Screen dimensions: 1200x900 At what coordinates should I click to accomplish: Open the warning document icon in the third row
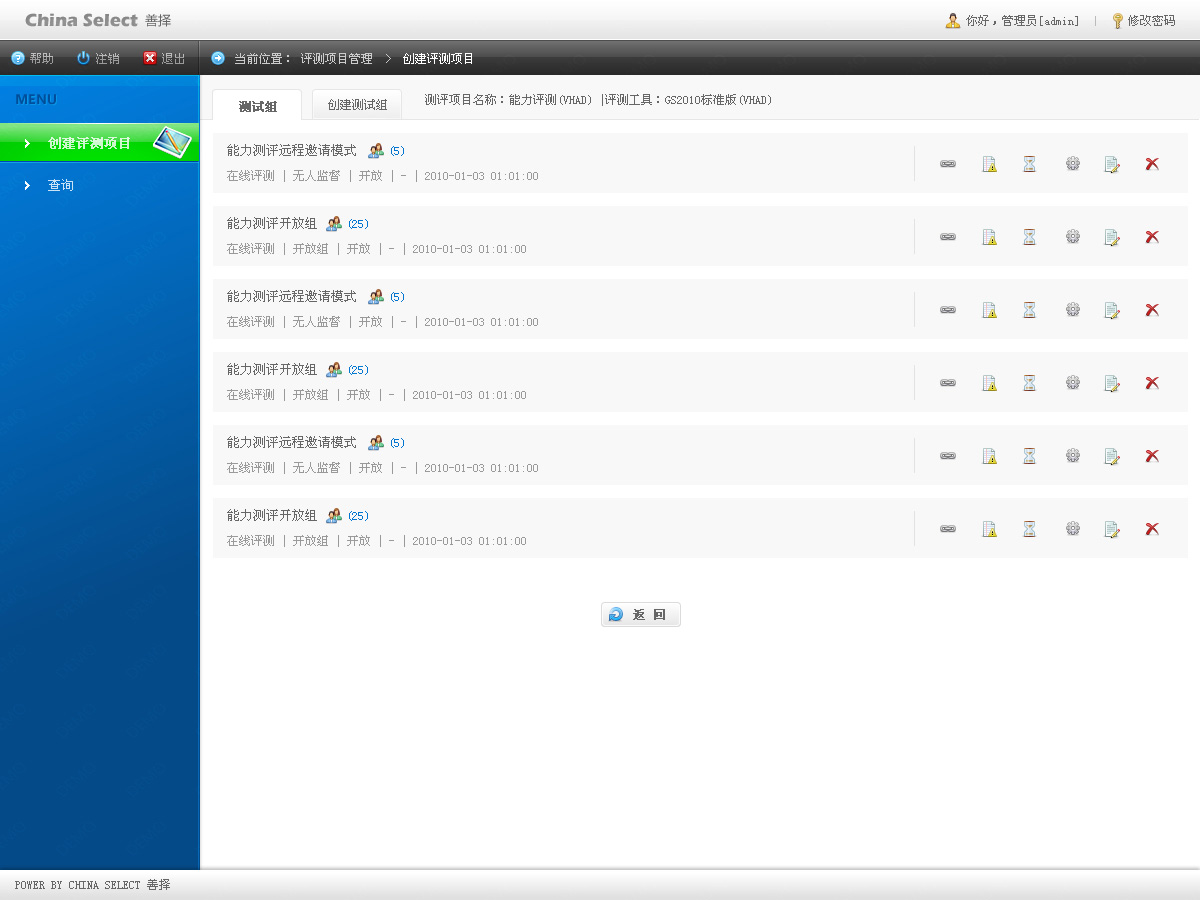point(990,310)
